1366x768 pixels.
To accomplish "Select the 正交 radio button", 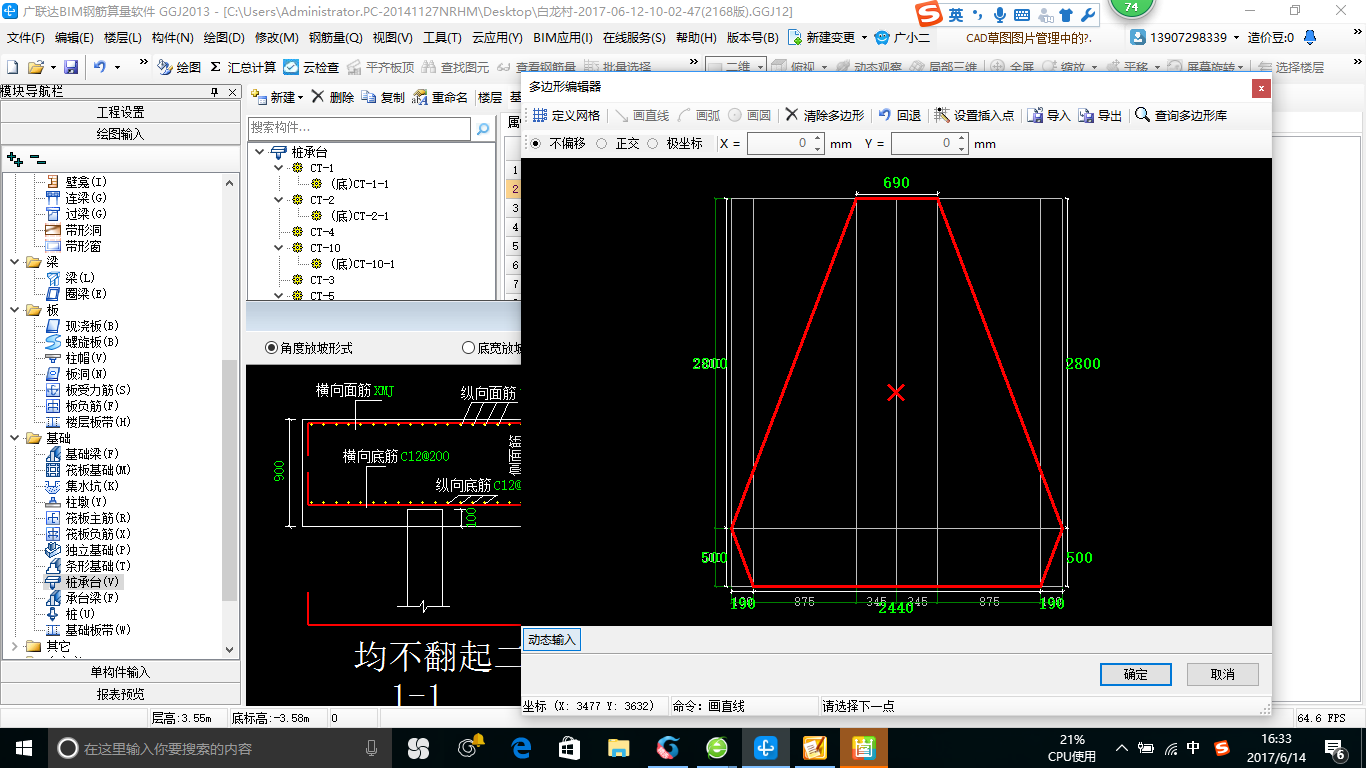I will [602, 144].
